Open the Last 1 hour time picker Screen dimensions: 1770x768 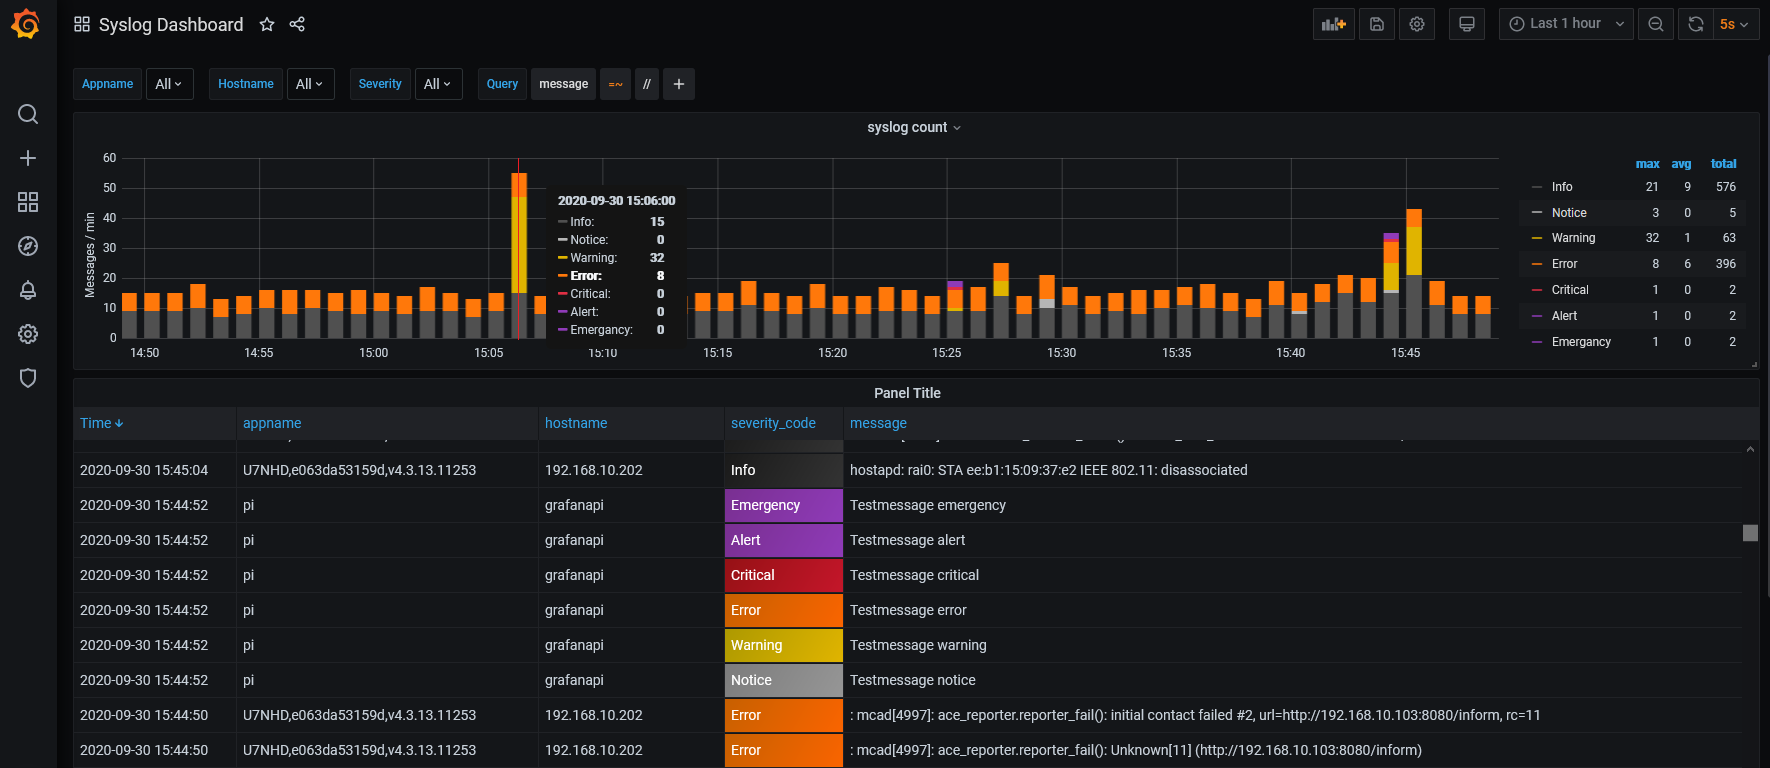pos(1566,24)
